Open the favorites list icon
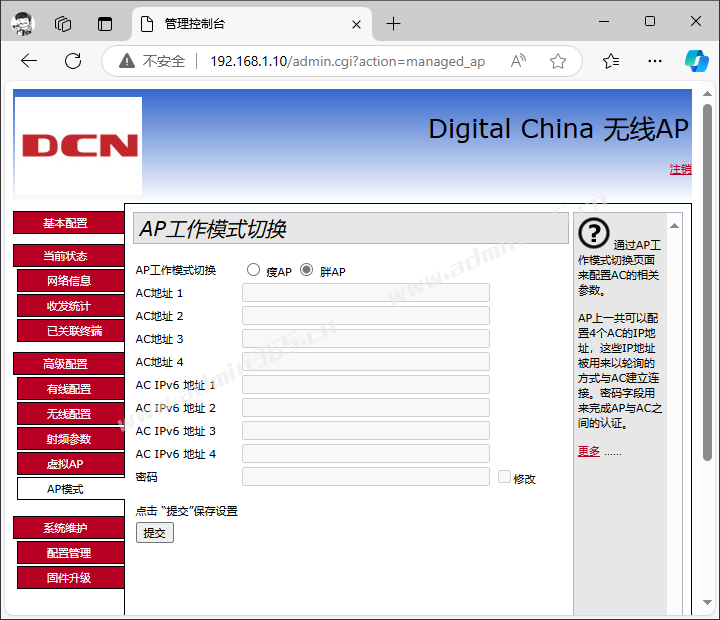Image resolution: width=720 pixels, height=620 pixels. tap(611, 61)
